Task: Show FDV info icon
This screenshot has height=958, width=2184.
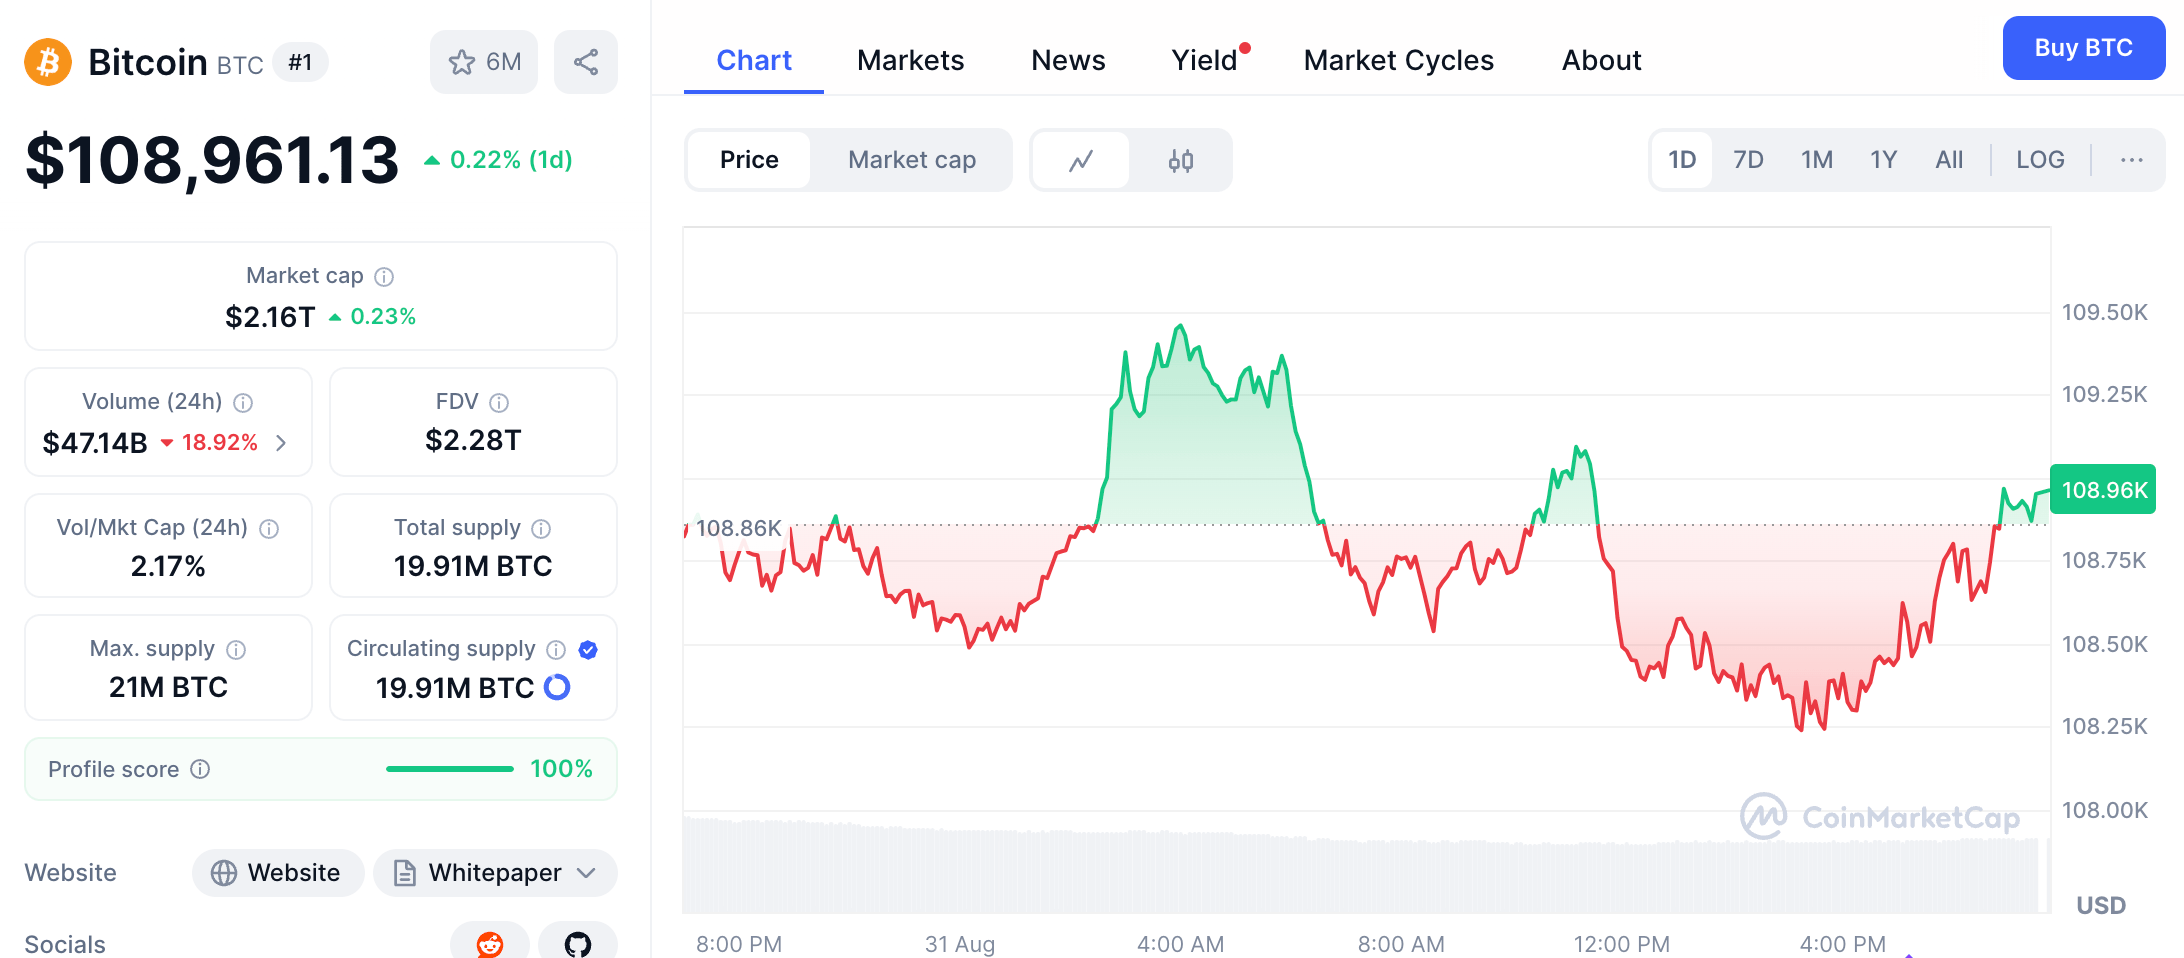Action: 499,402
